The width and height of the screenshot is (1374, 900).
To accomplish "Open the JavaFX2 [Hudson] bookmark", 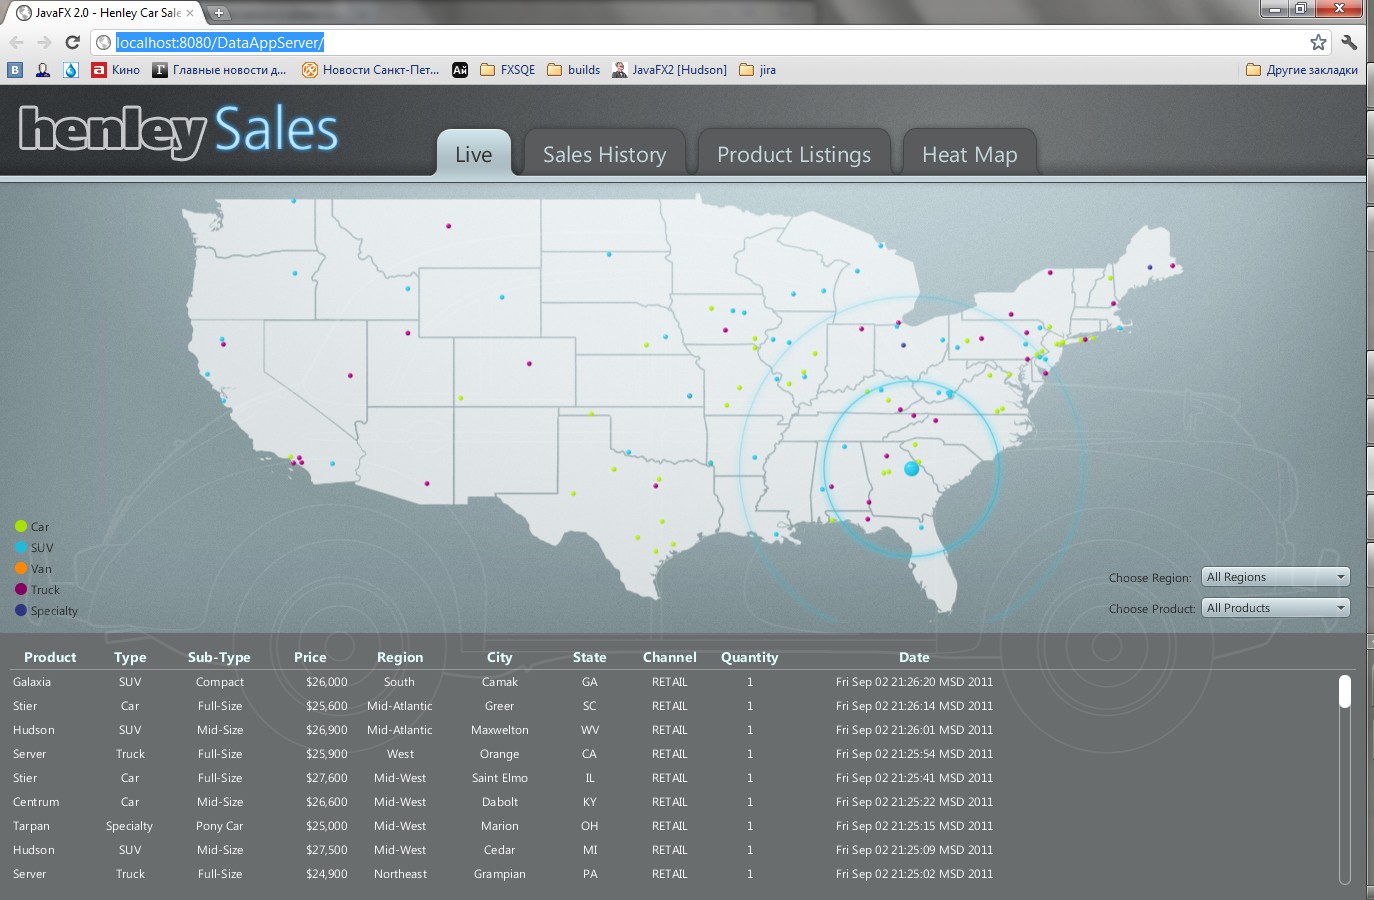I will click(x=669, y=70).
